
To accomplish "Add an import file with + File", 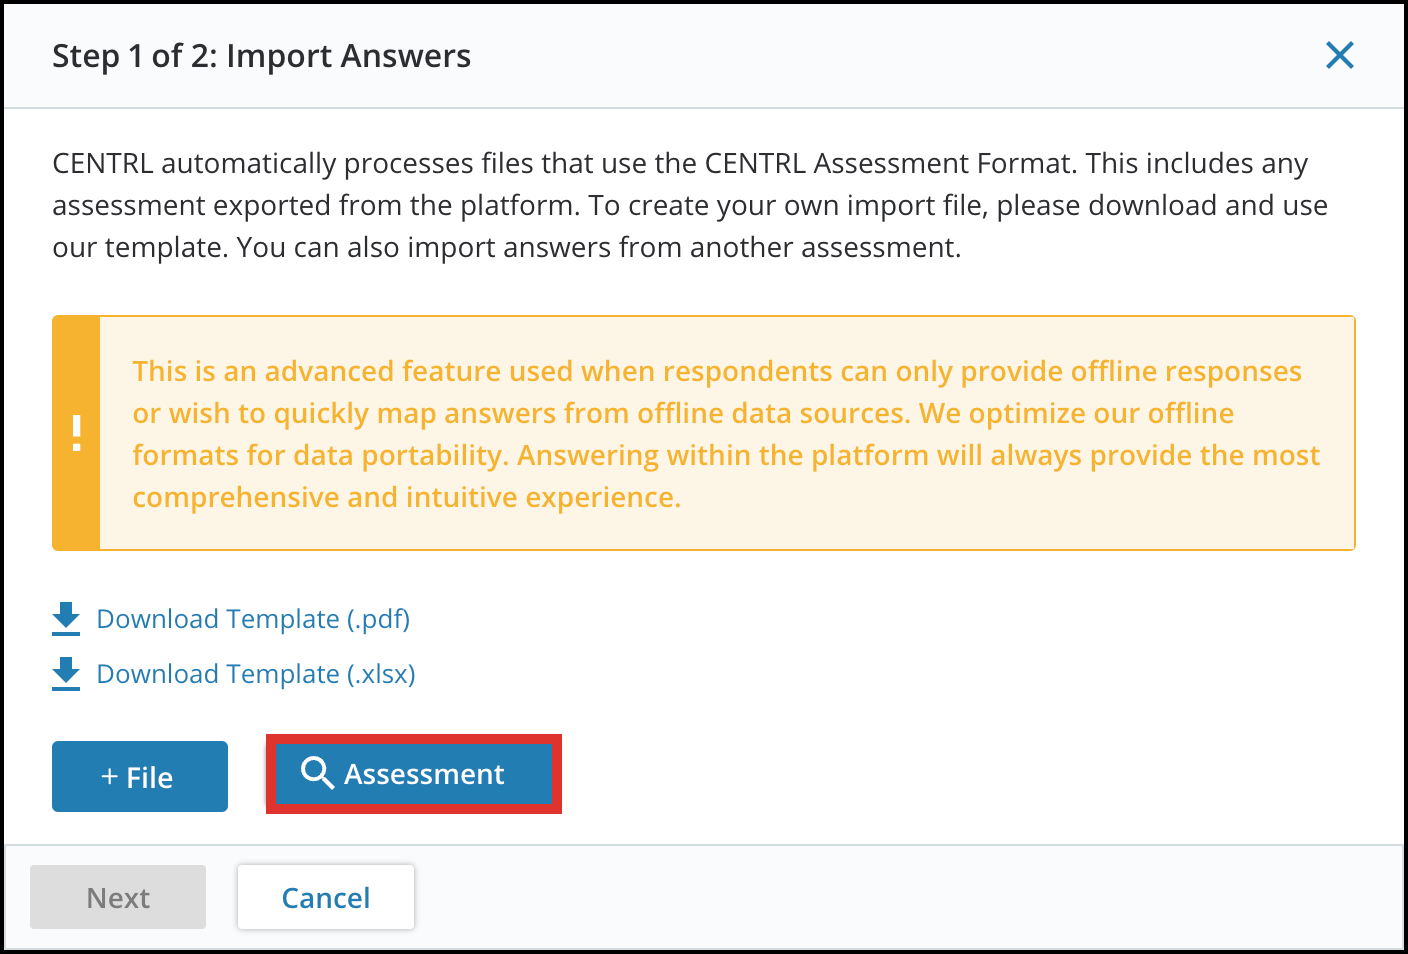I will 140,776.
